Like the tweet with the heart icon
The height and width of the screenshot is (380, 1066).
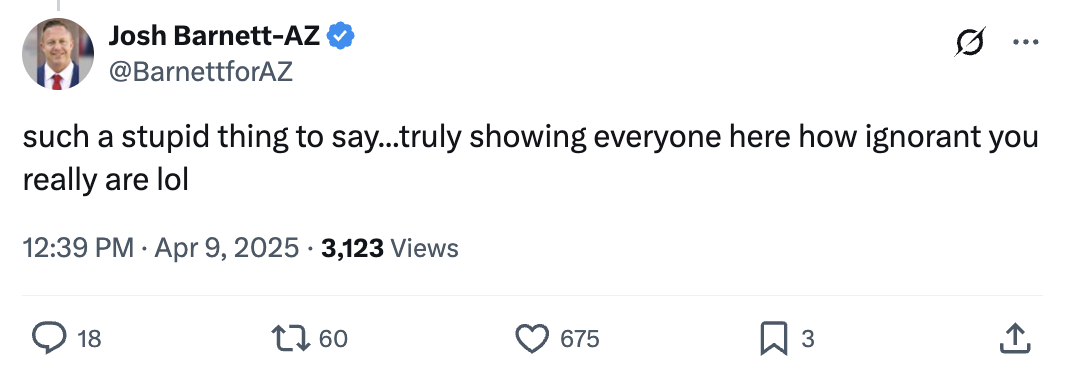coord(532,338)
